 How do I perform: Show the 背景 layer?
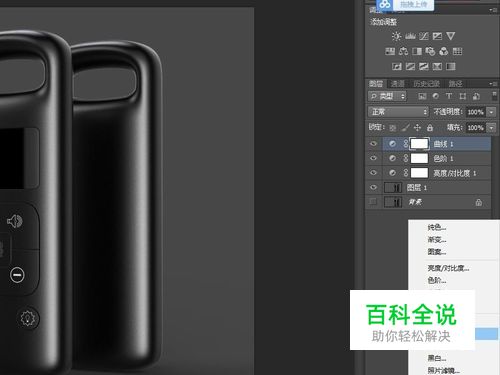tap(373, 202)
